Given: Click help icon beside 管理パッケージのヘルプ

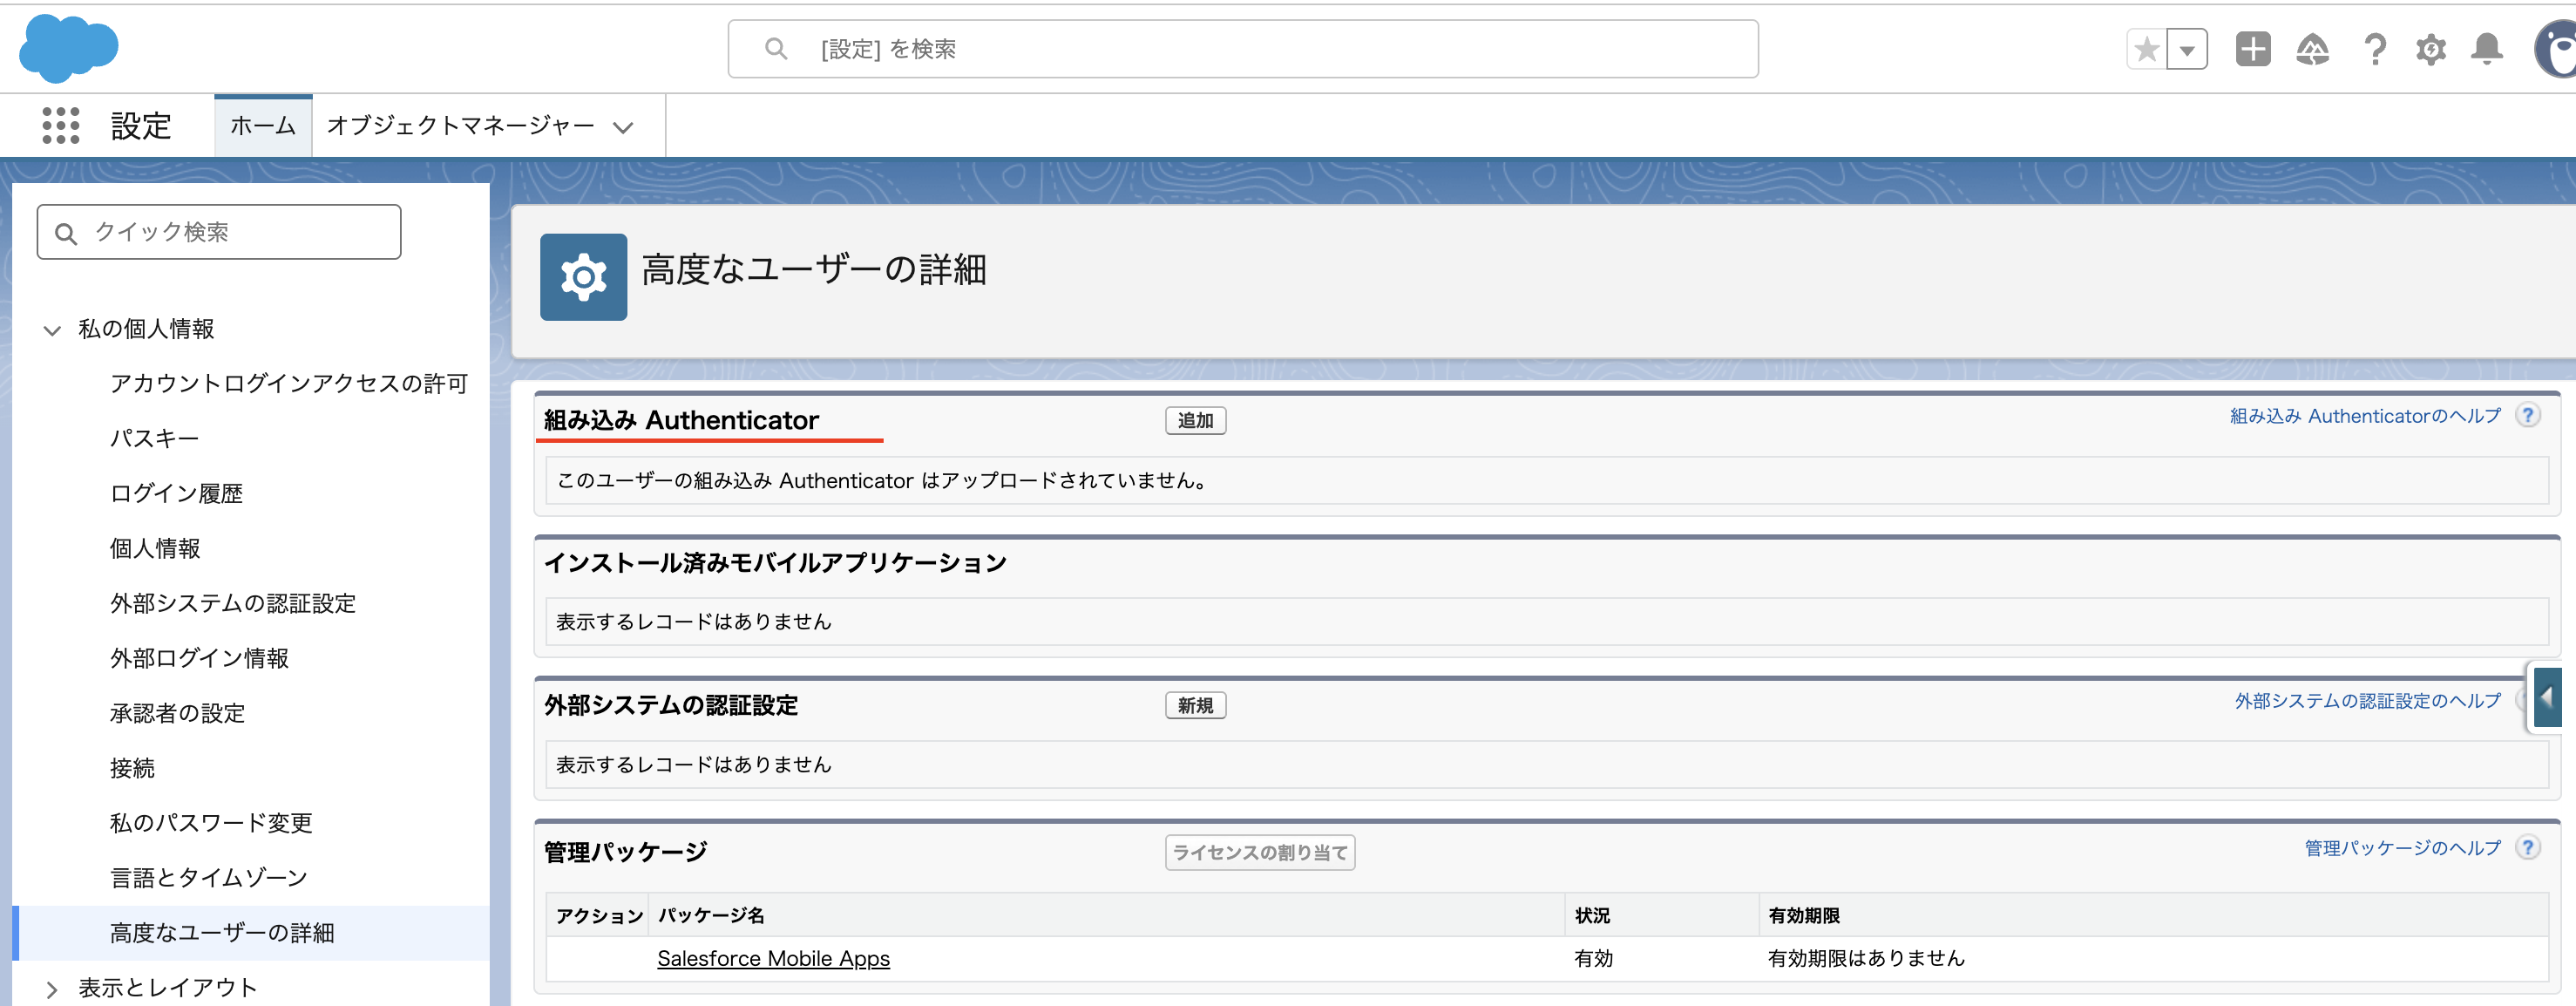Looking at the screenshot, I should coord(2528,848).
